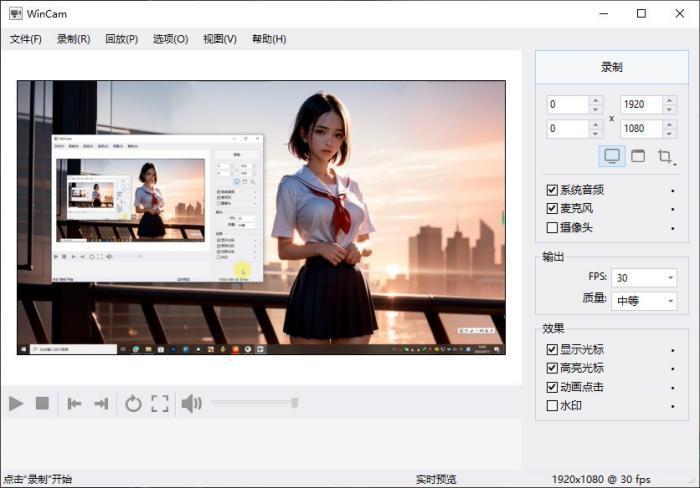Uncheck the 系统音频 checkbox

[553, 190]
